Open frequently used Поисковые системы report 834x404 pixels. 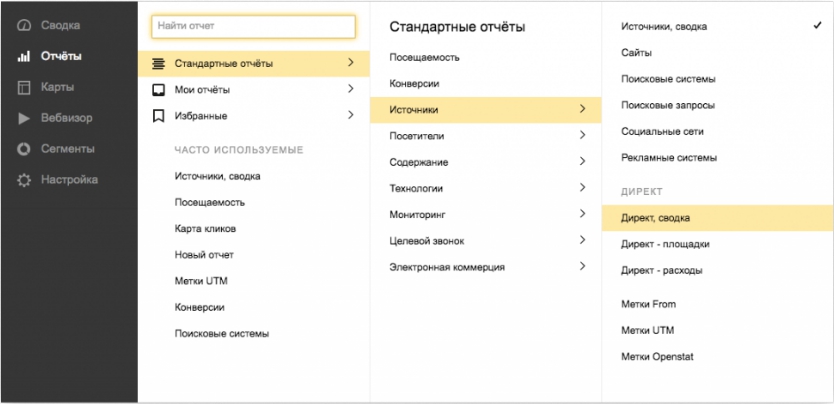[222, 334]
